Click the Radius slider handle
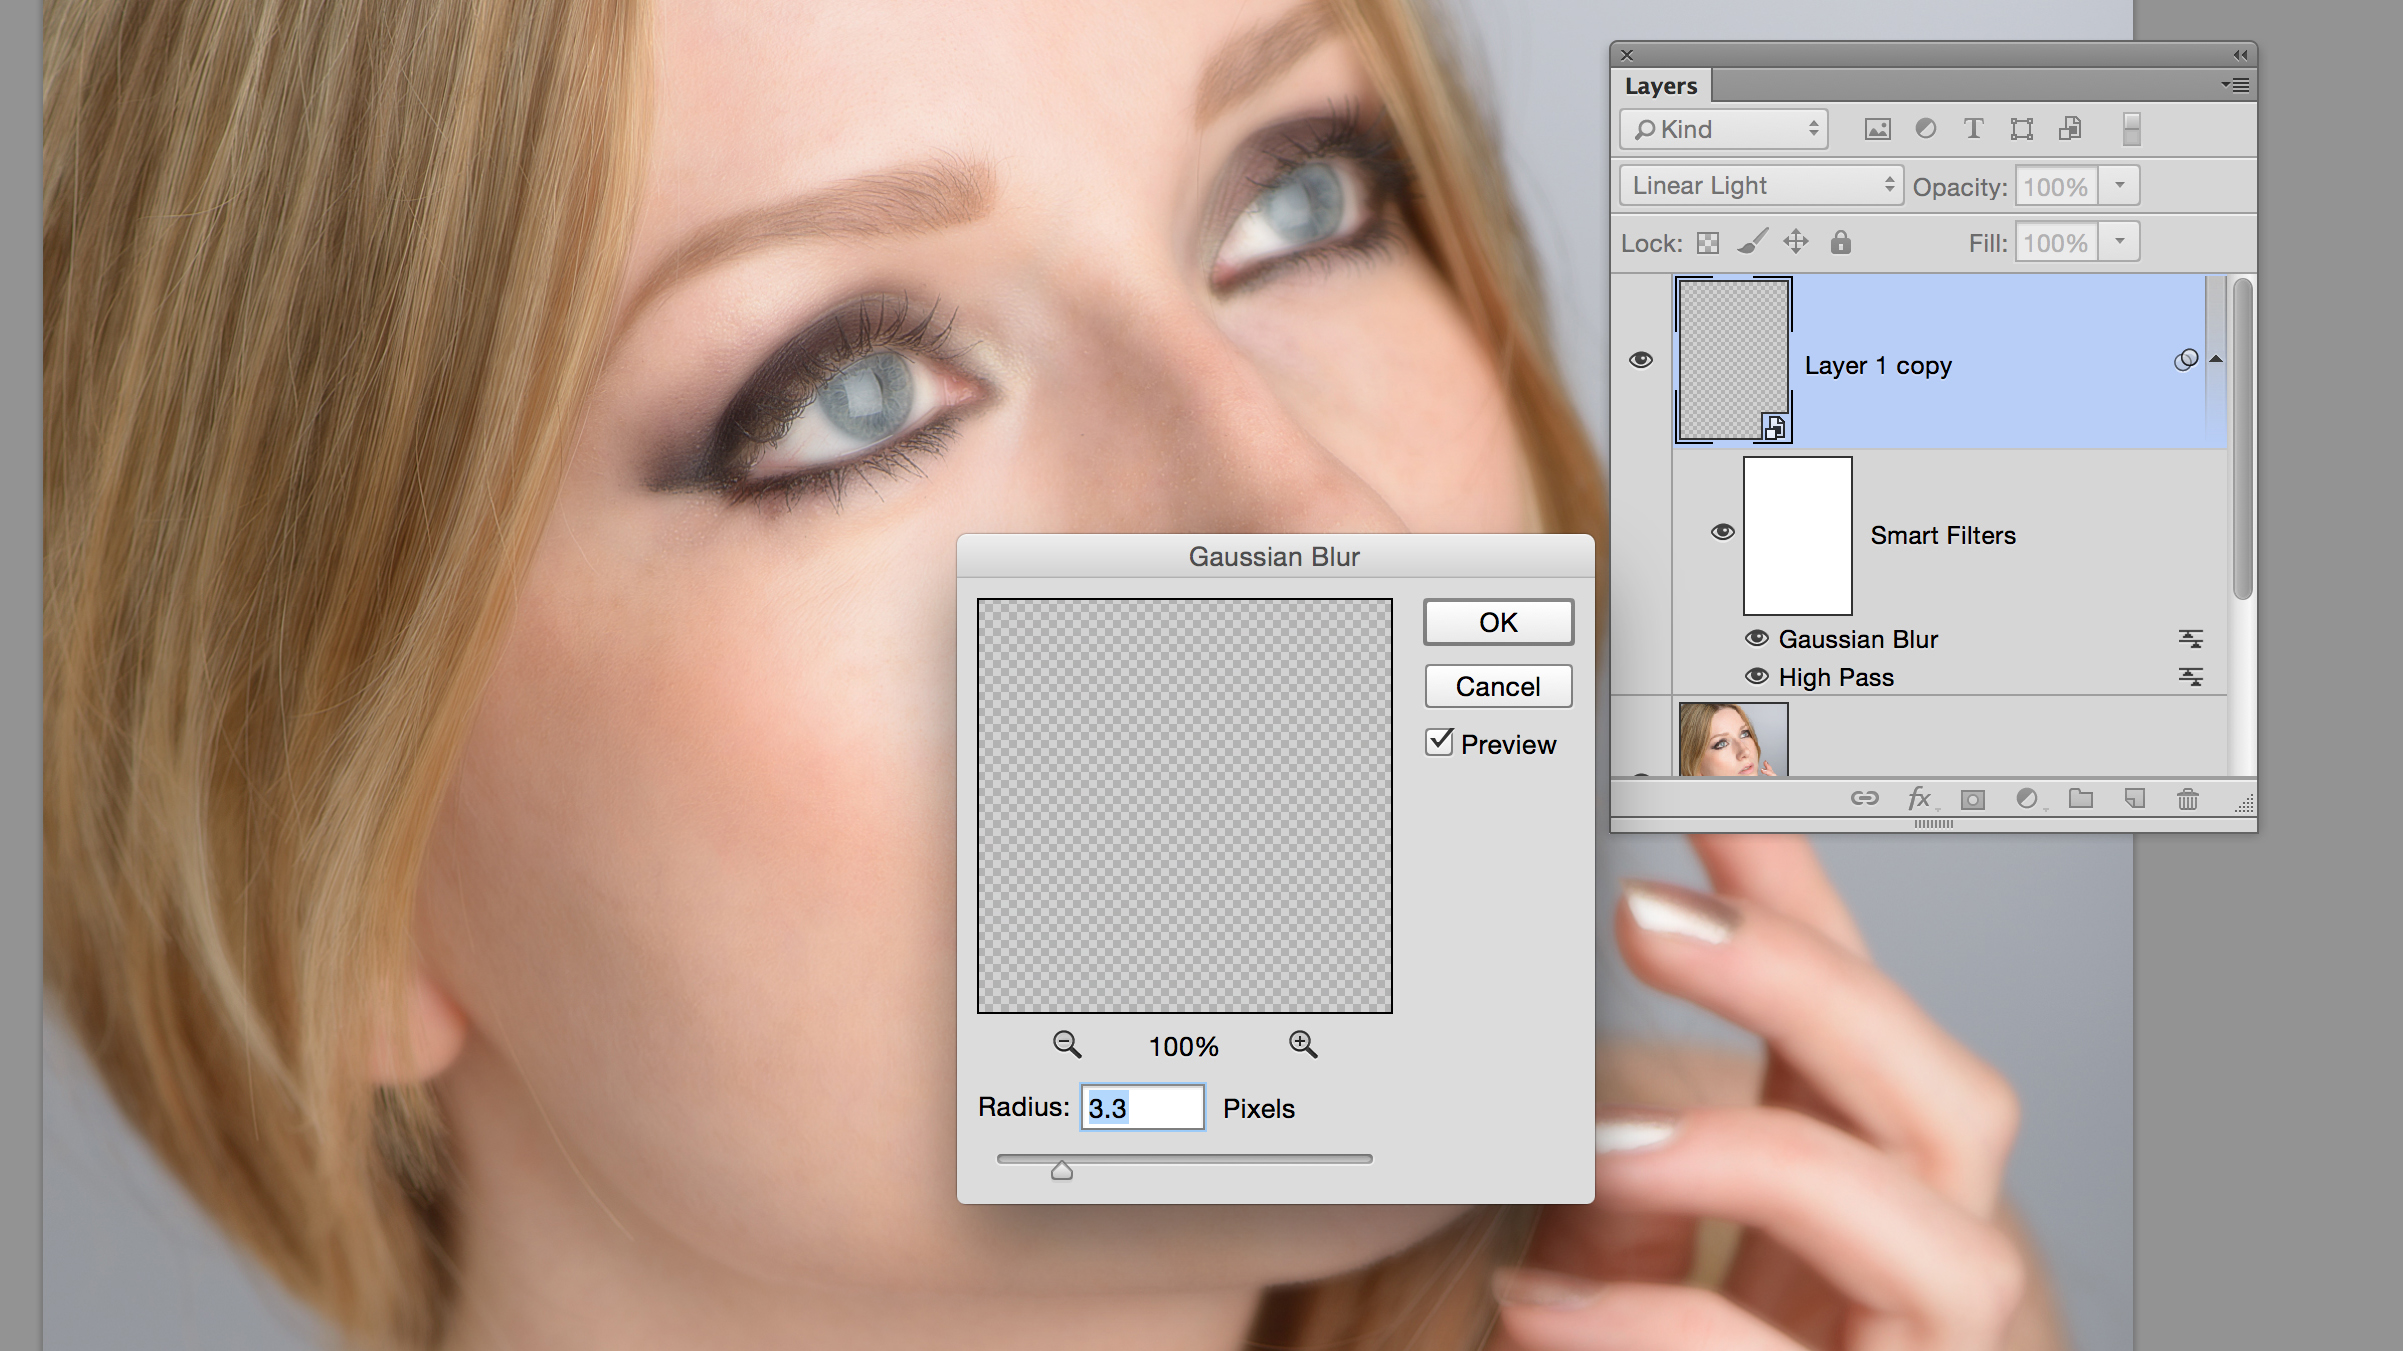 coord(1062,1170)
